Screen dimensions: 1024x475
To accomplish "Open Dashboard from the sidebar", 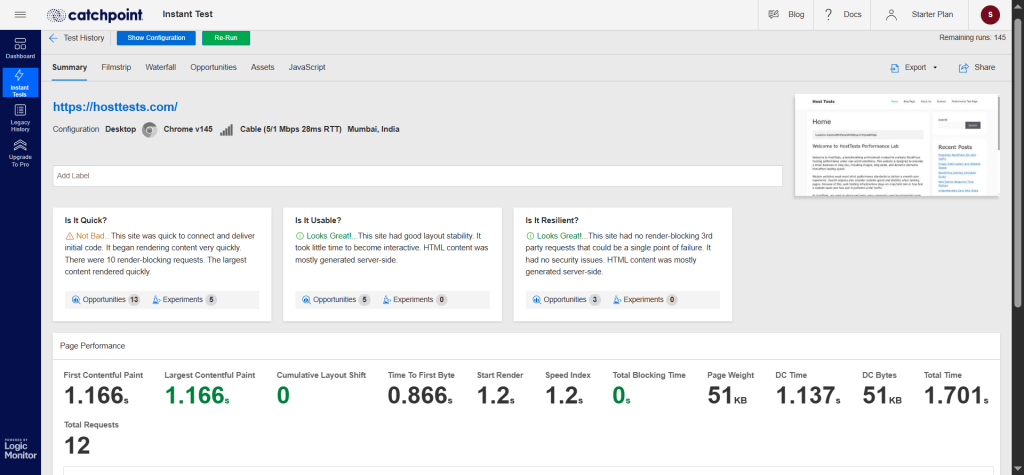I will click(20, 48).
